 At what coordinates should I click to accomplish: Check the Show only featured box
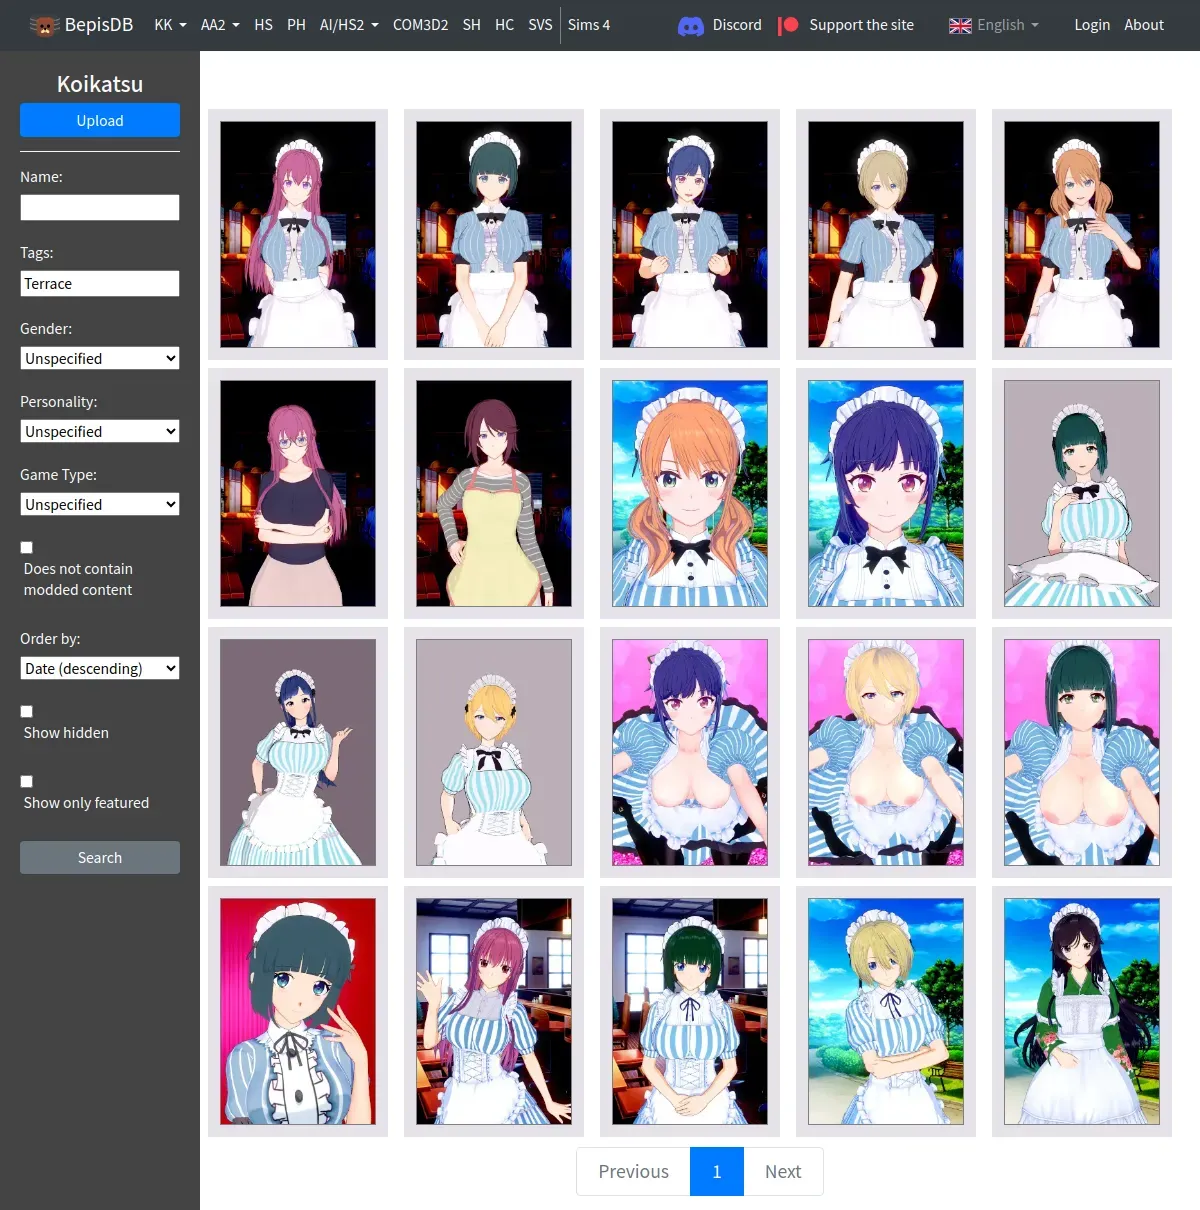27,781
